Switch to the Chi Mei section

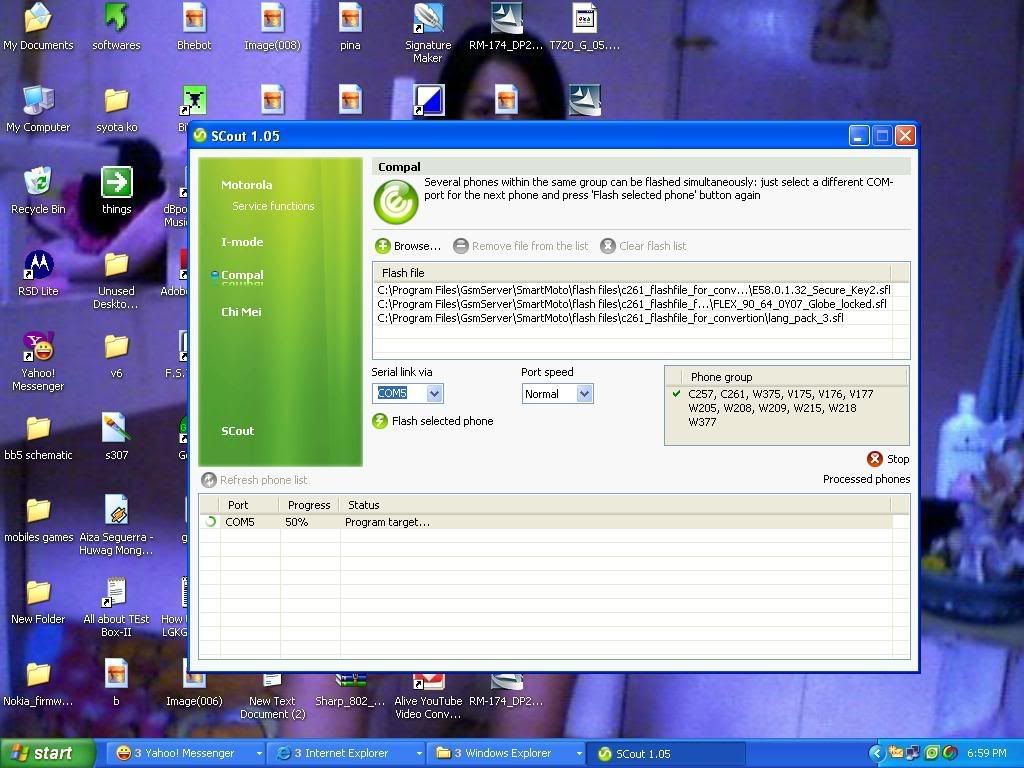[x=241, y=312]
